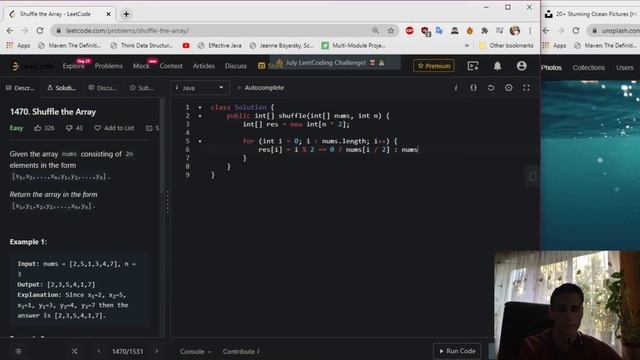The height and width of the screenshot is (360, 640).
Task: Open the Submissions tab
Action: (142, 88)
